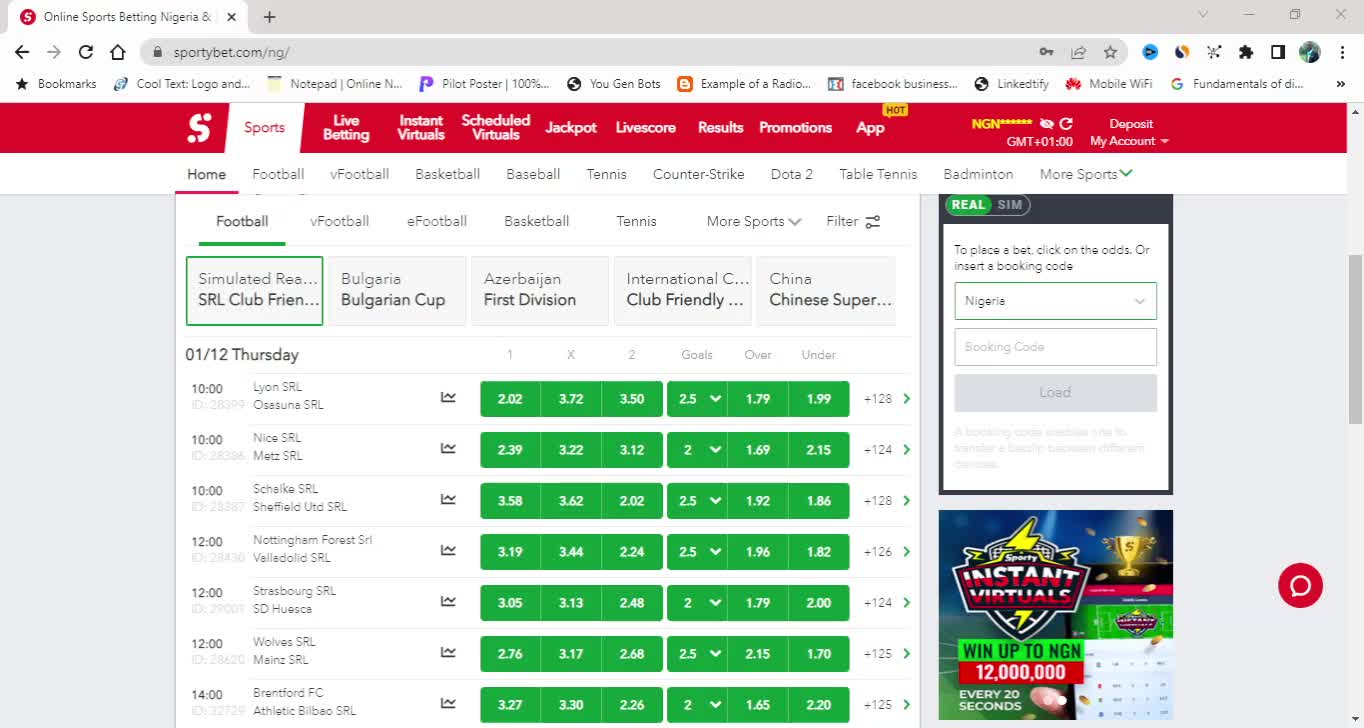Screen dimensions: 1364x728
Task: Refresh the account balance
Action: 1066,124
